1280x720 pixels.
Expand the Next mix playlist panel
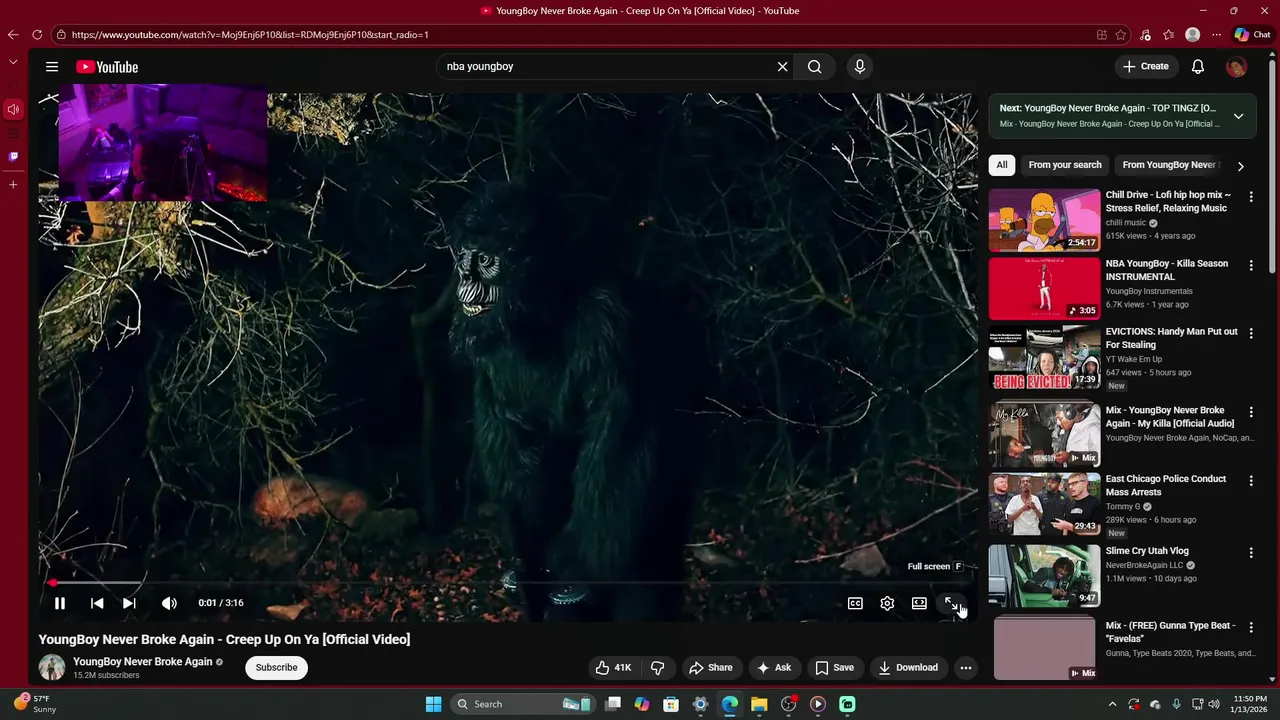(1238, 116)
